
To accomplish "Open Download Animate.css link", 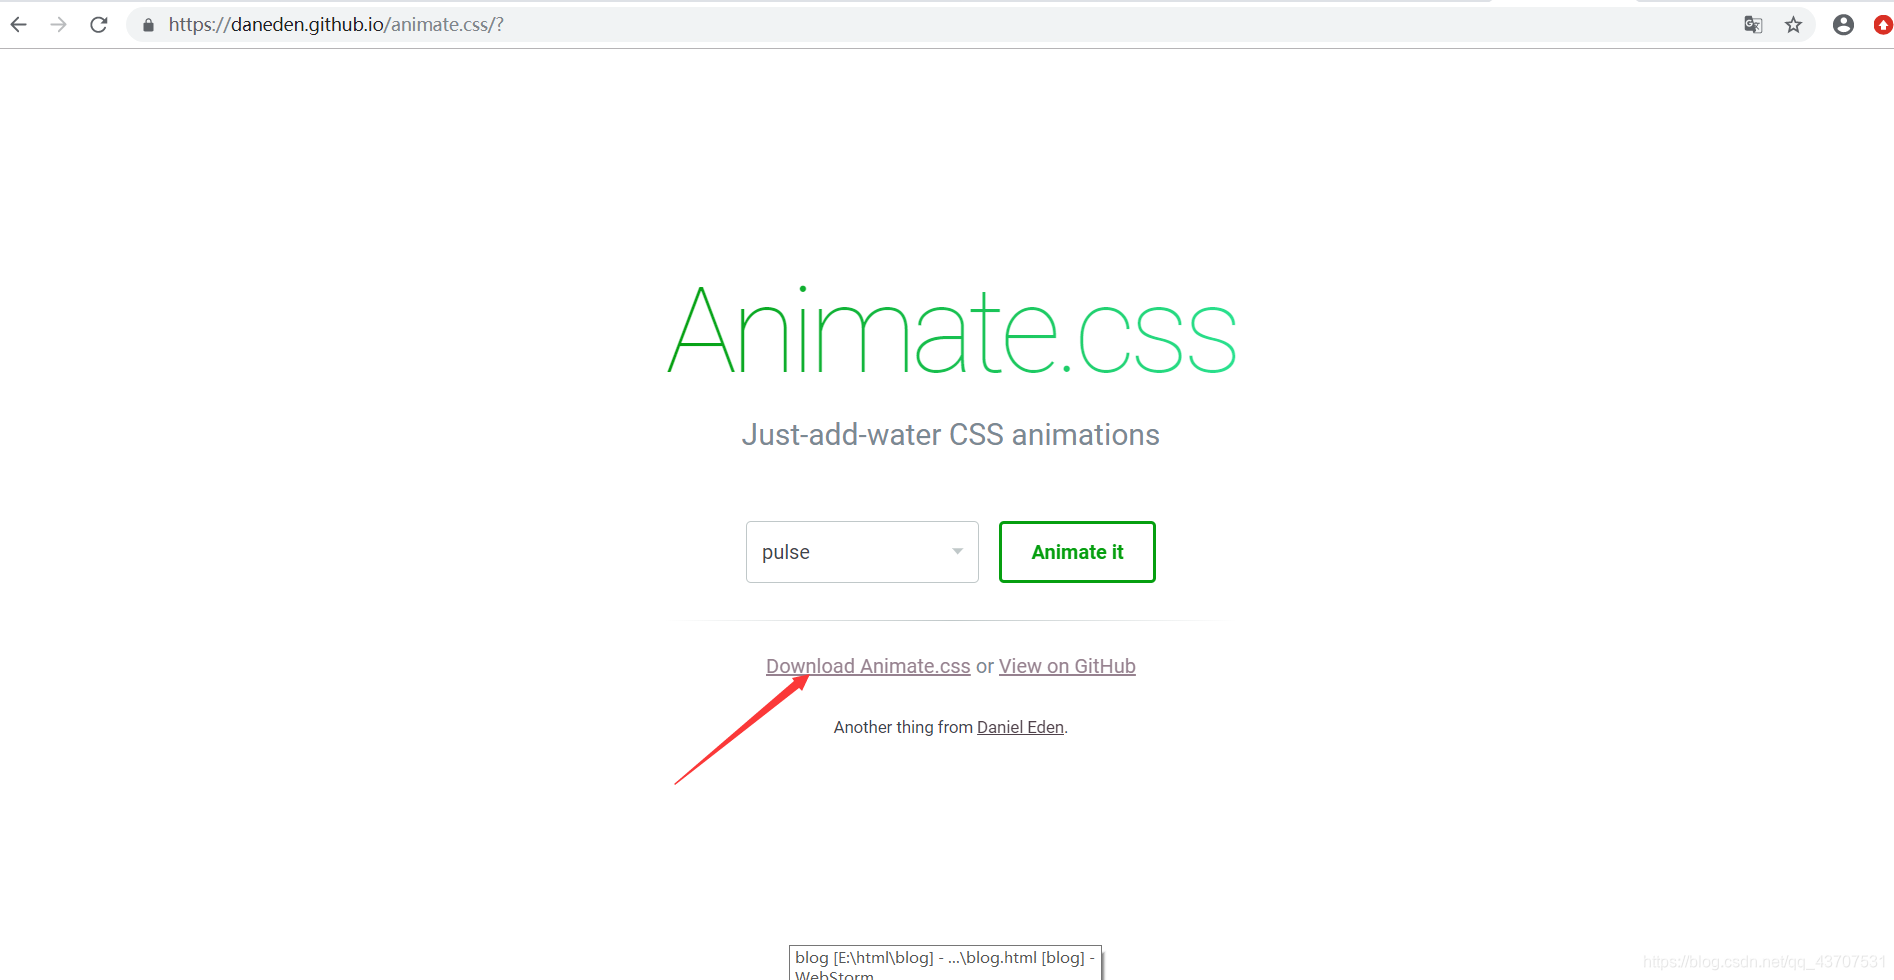I will click(x=868, y=666).
